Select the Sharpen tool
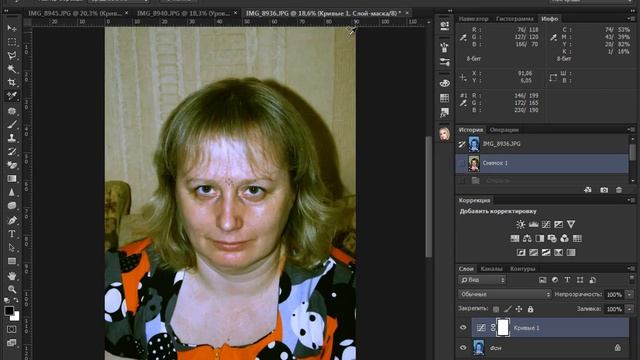640x360 pixels. pyautogui.click(x=12, y=192)
